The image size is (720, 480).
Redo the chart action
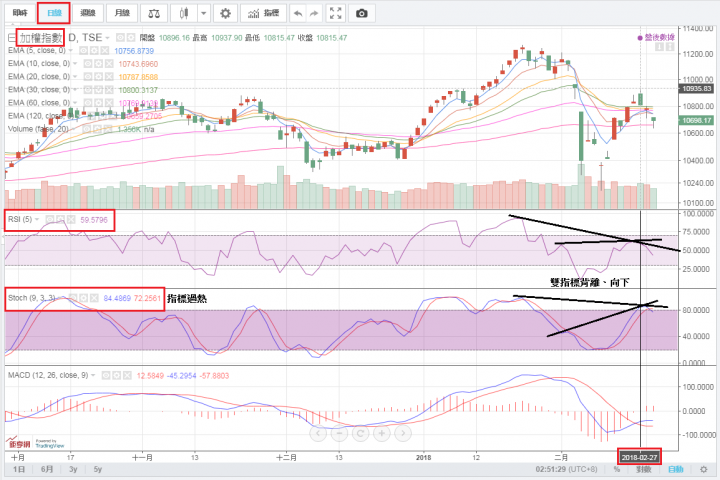(314, 13)
